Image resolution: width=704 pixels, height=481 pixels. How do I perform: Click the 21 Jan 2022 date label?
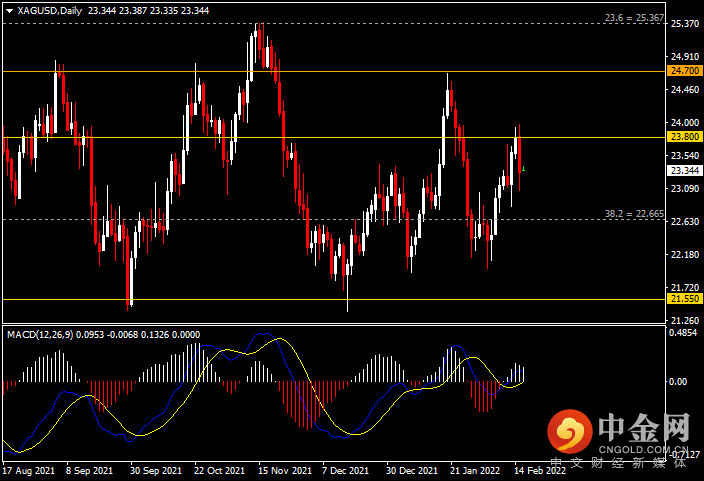click(x=475, y=471)
